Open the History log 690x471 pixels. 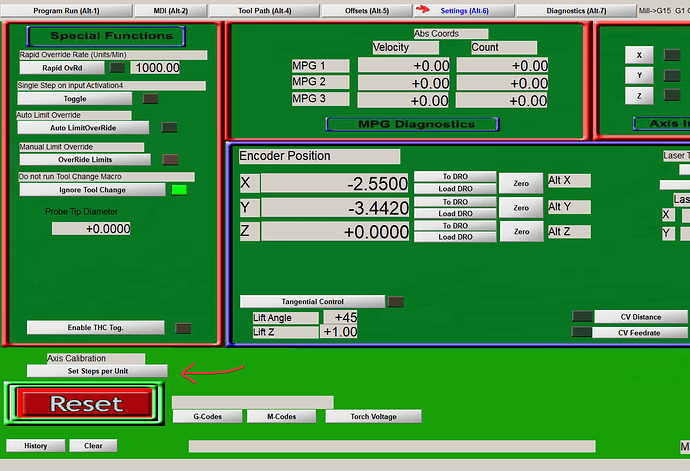(35, 446)
